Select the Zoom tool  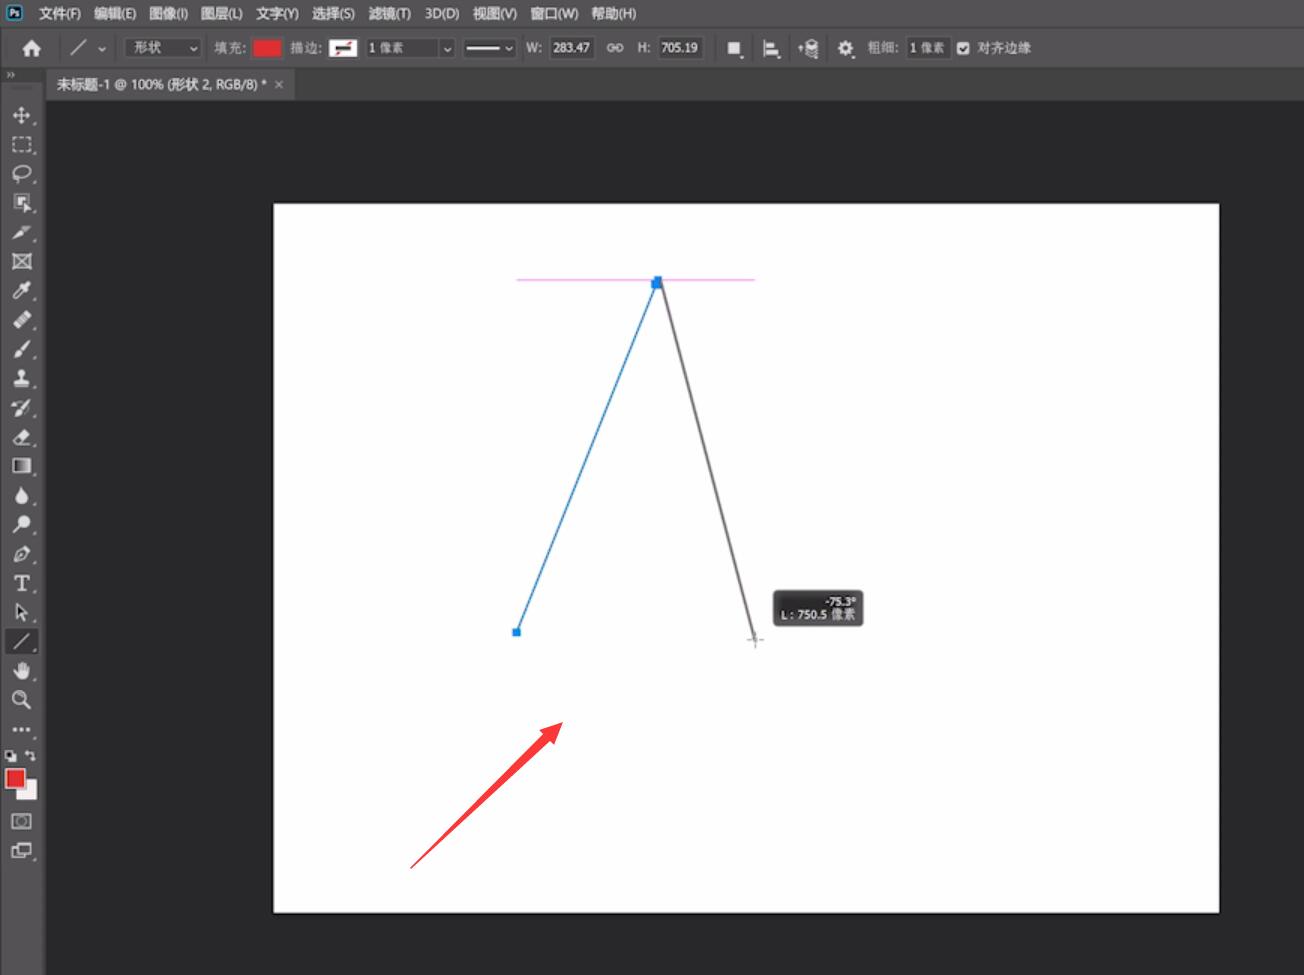(21, 700)
